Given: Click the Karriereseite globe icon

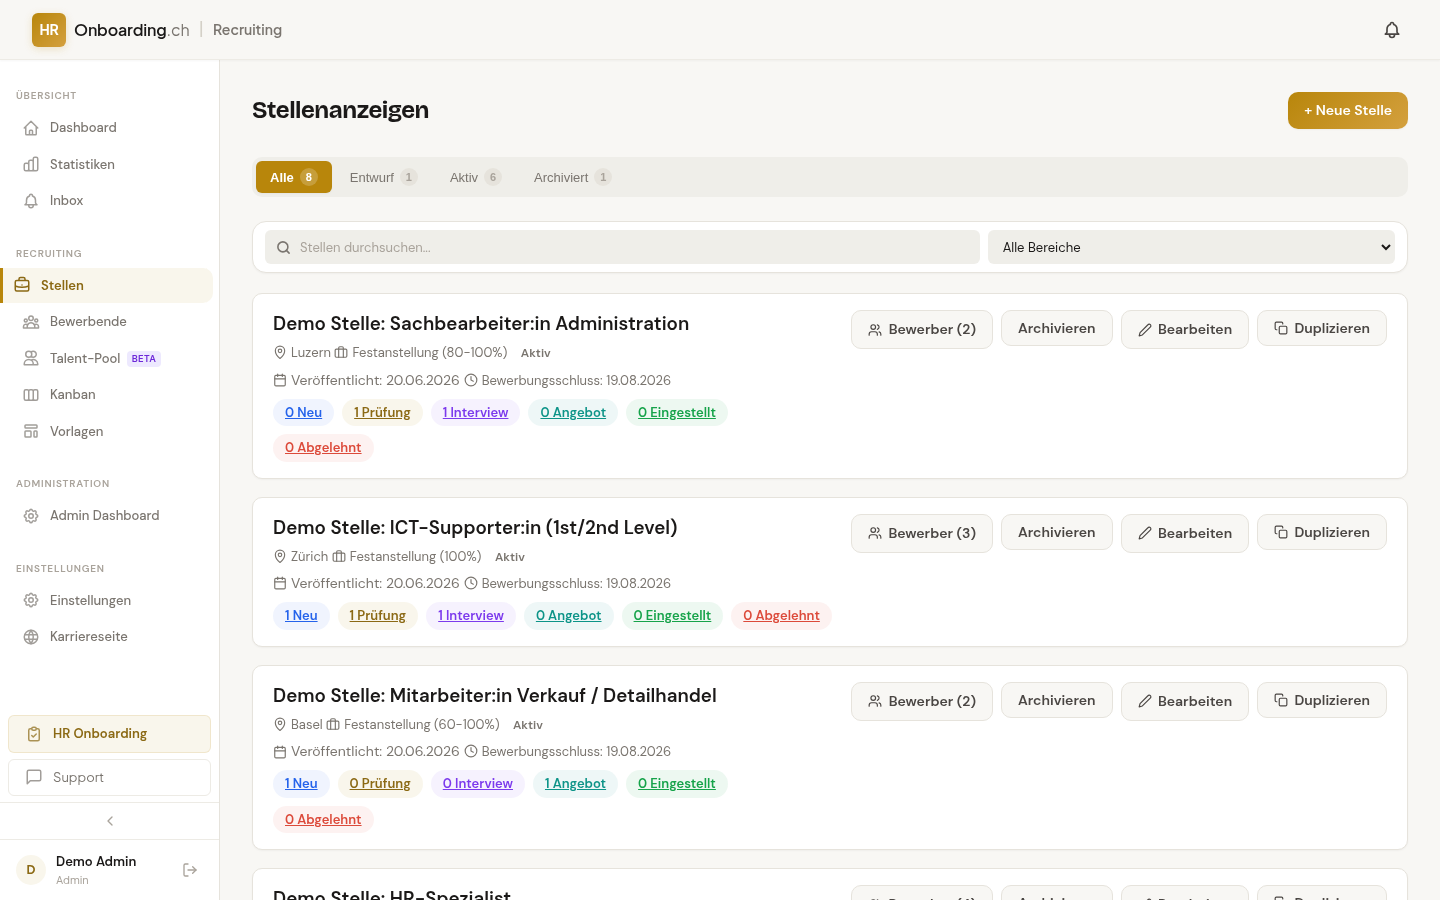Looking at the screenshot, I should point(31,637).
